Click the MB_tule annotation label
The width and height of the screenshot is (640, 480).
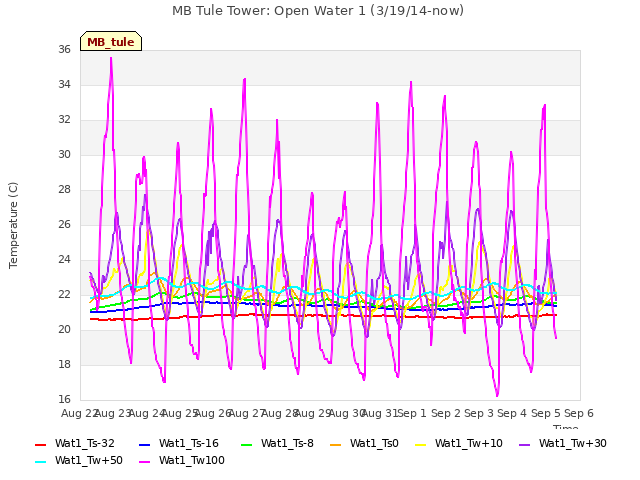pyautogui.click(x=111, y=41)
